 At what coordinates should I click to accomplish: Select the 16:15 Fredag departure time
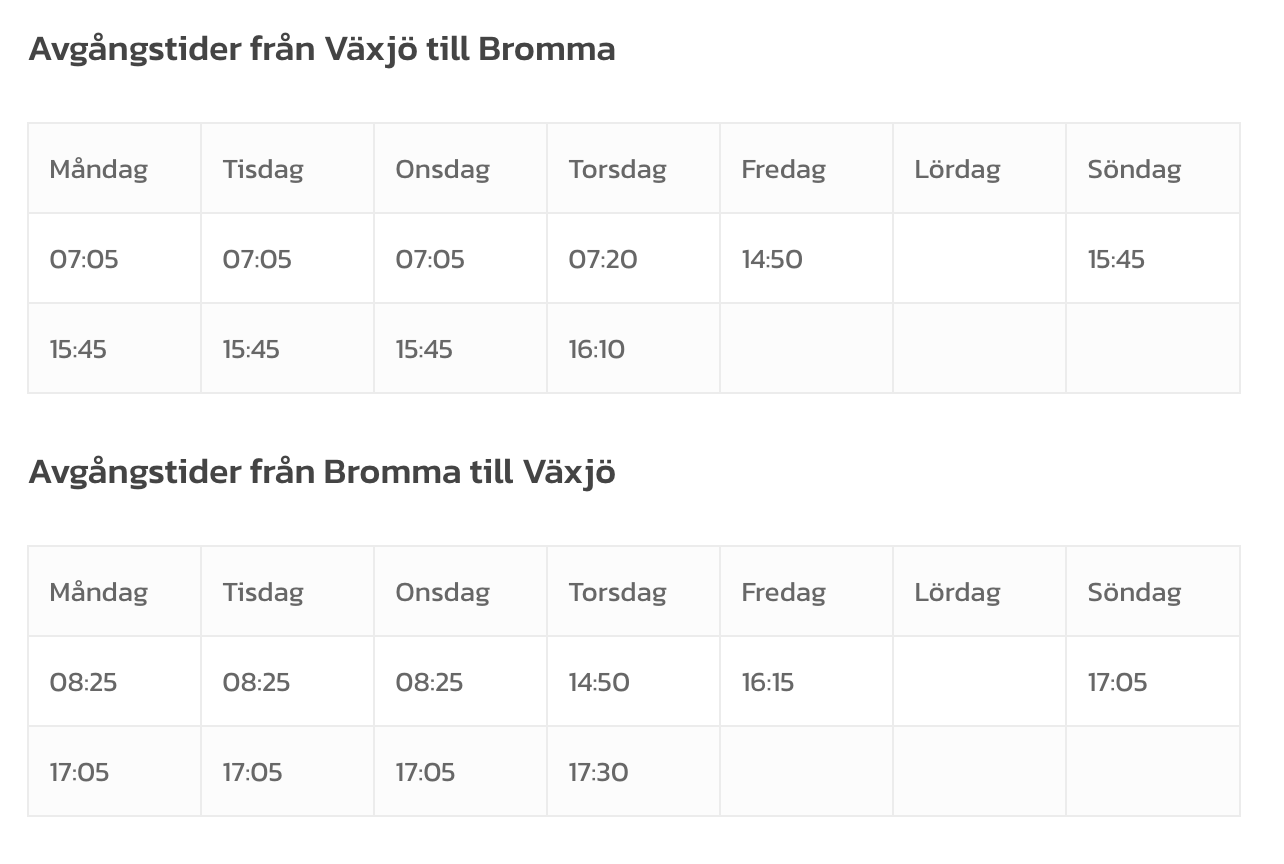coord(768,683)
